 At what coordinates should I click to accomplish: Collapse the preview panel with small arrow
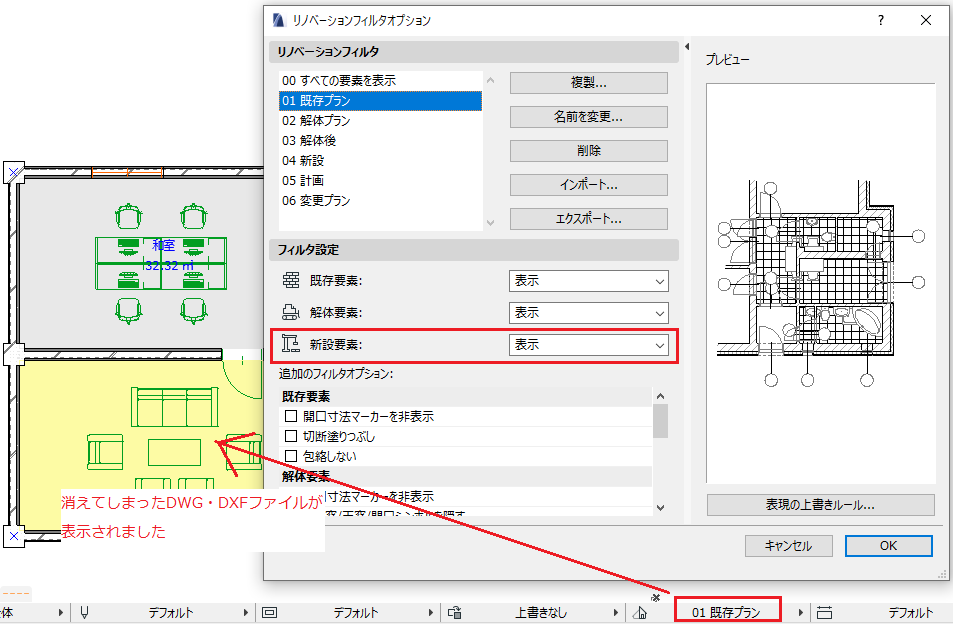click(x=687, y=47)
